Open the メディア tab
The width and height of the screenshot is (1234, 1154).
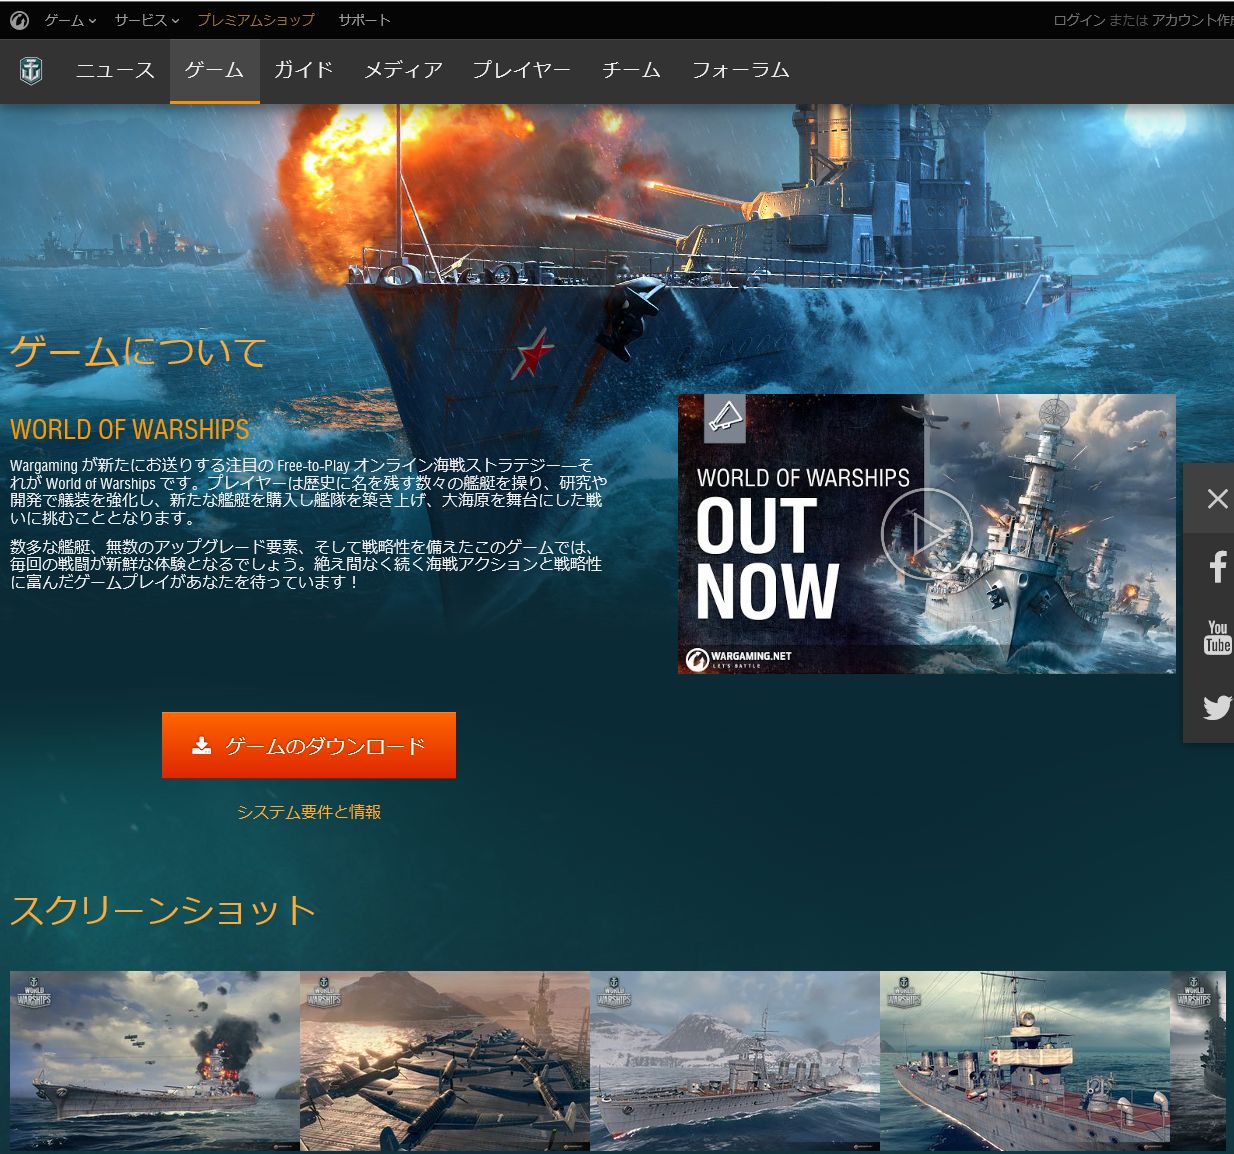(x=403, y=70)
